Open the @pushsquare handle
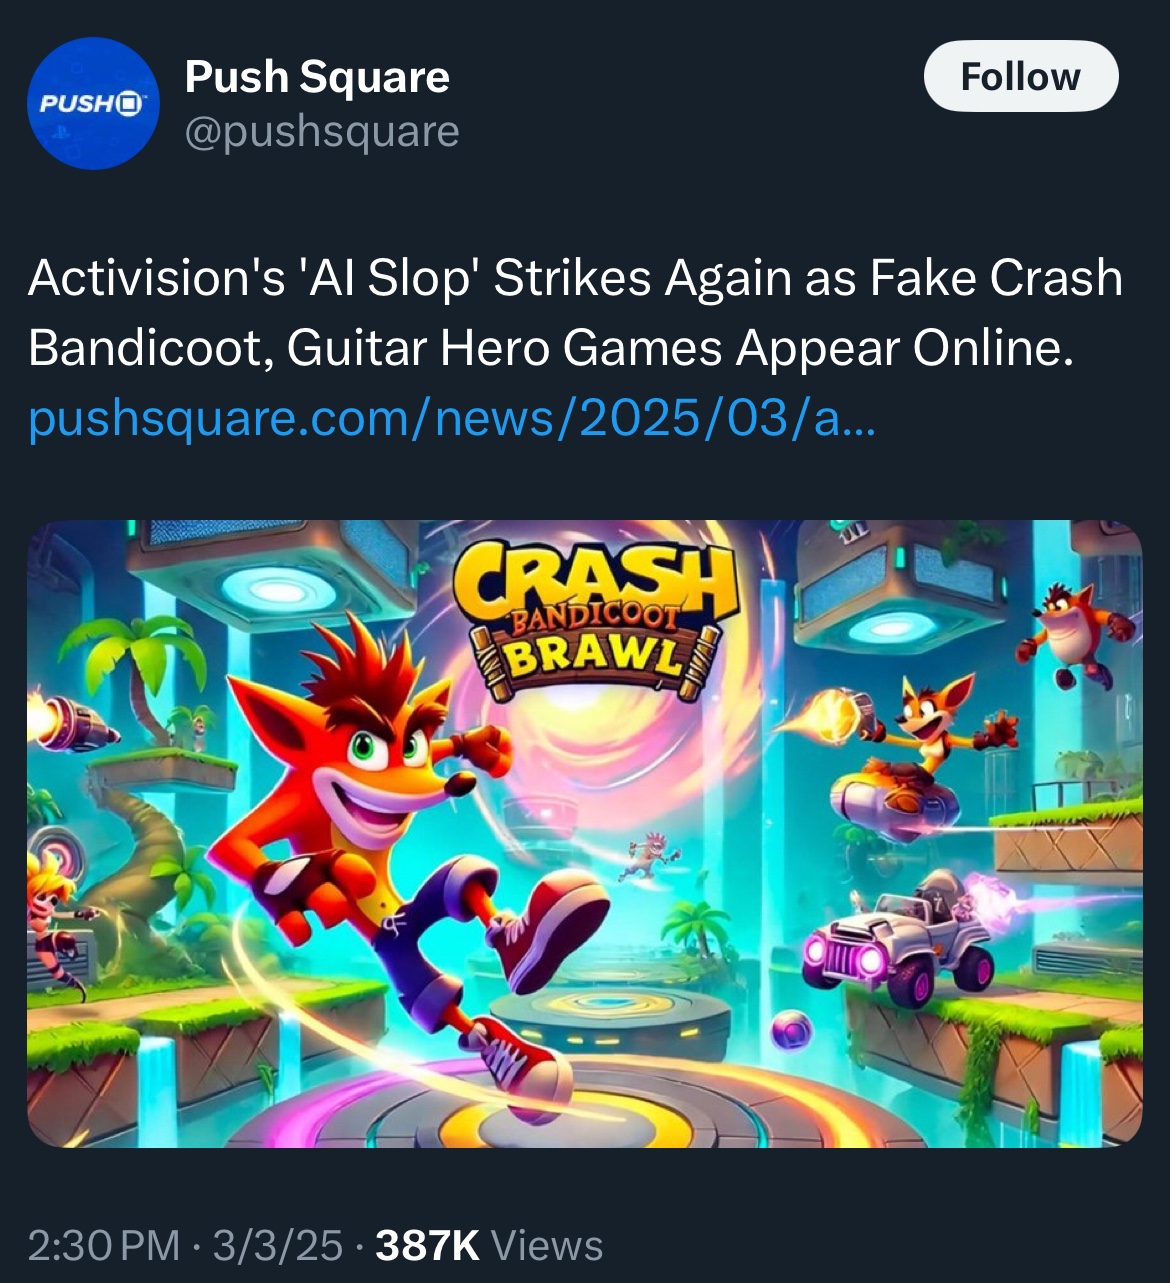 pos(321,131)
